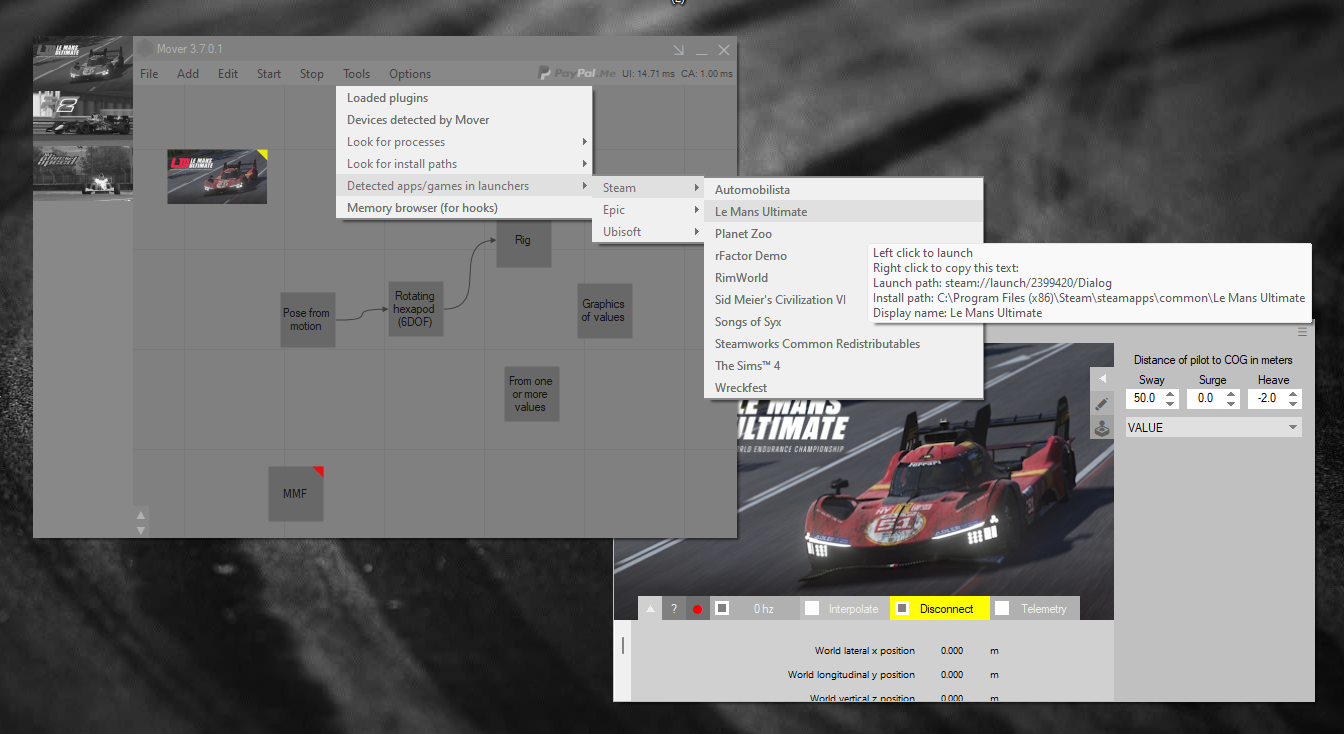This screenshot has width=1344, height=734.
Task: Toggle the 0 hz checkbox
Action: point(722,608)
